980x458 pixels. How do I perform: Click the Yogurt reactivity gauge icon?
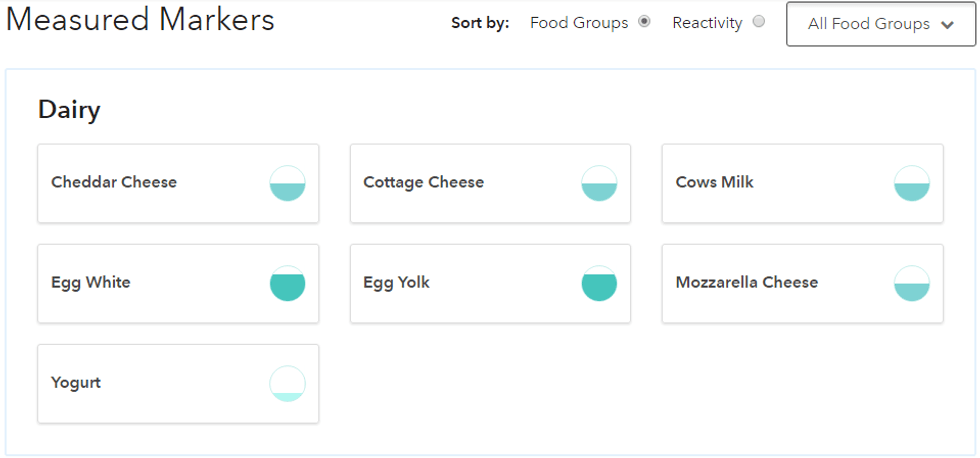[x=287, y=384]
